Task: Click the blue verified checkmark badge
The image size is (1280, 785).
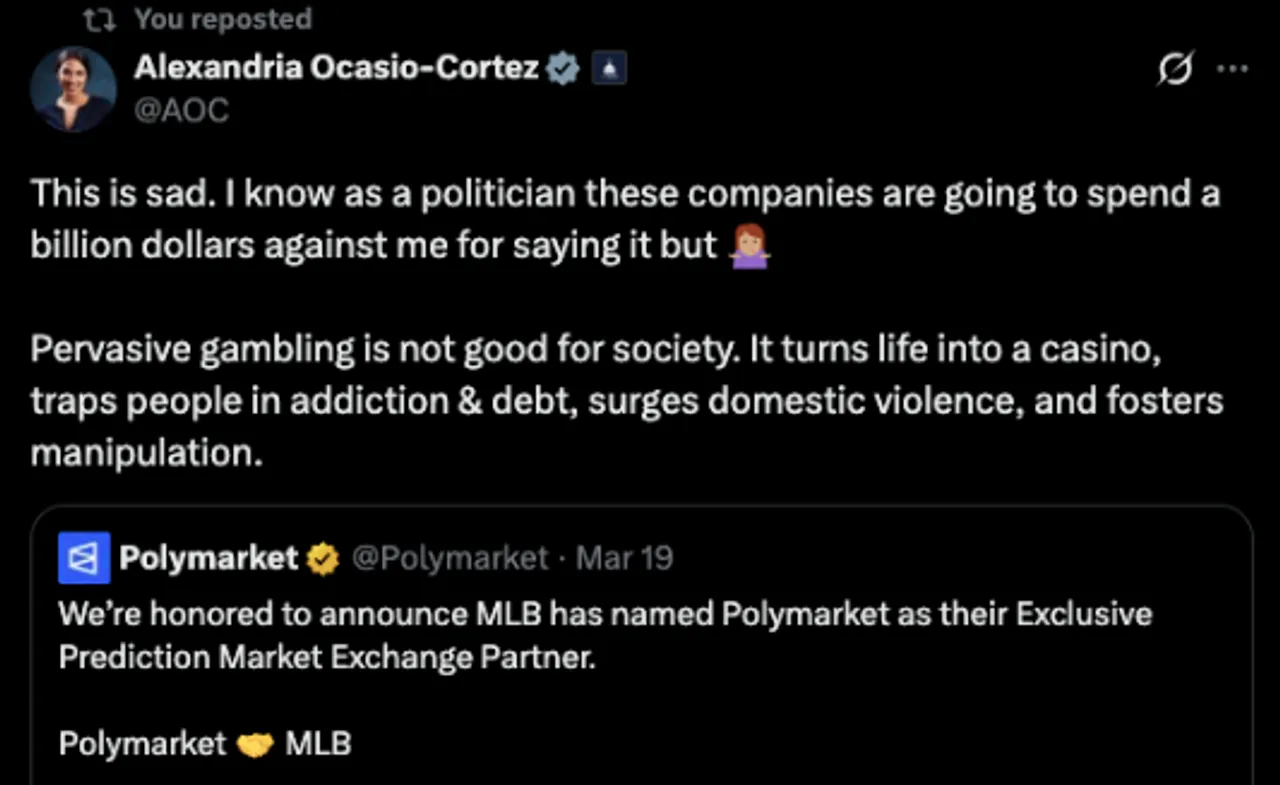Action: [x=564, y=69]
